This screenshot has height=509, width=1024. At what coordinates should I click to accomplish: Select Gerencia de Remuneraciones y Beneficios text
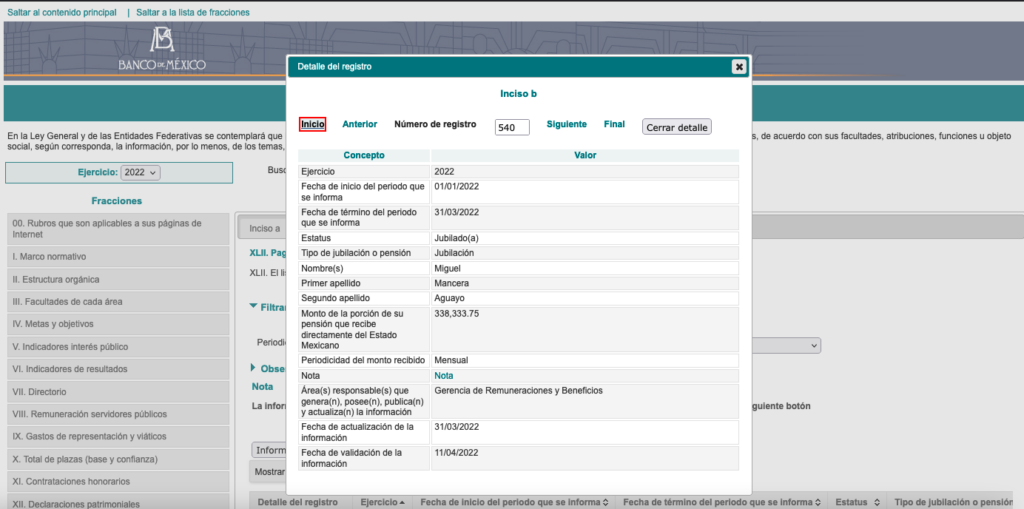tap(519, 391)
